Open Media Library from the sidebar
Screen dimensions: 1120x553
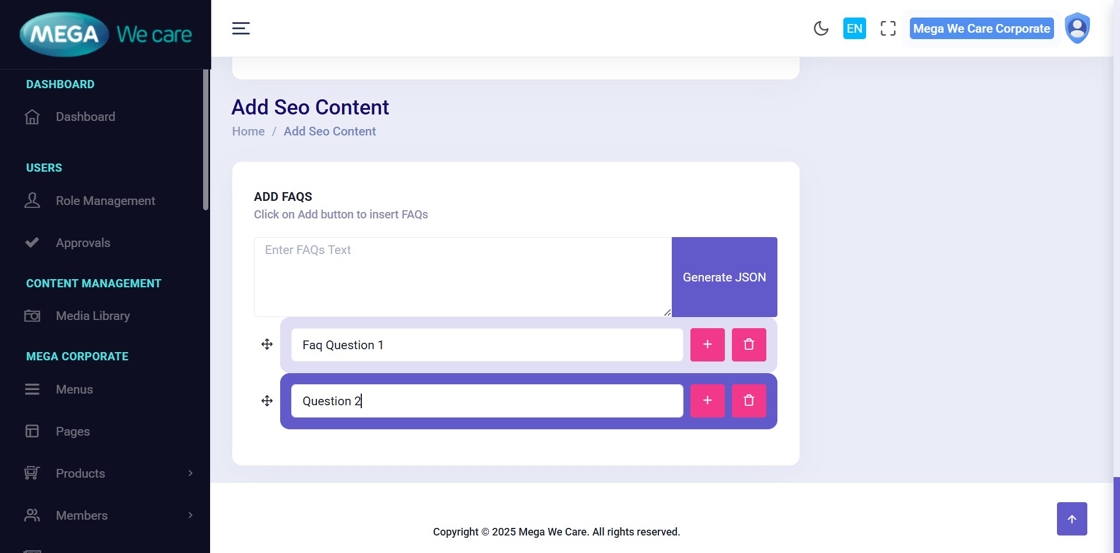click(92, 316)
